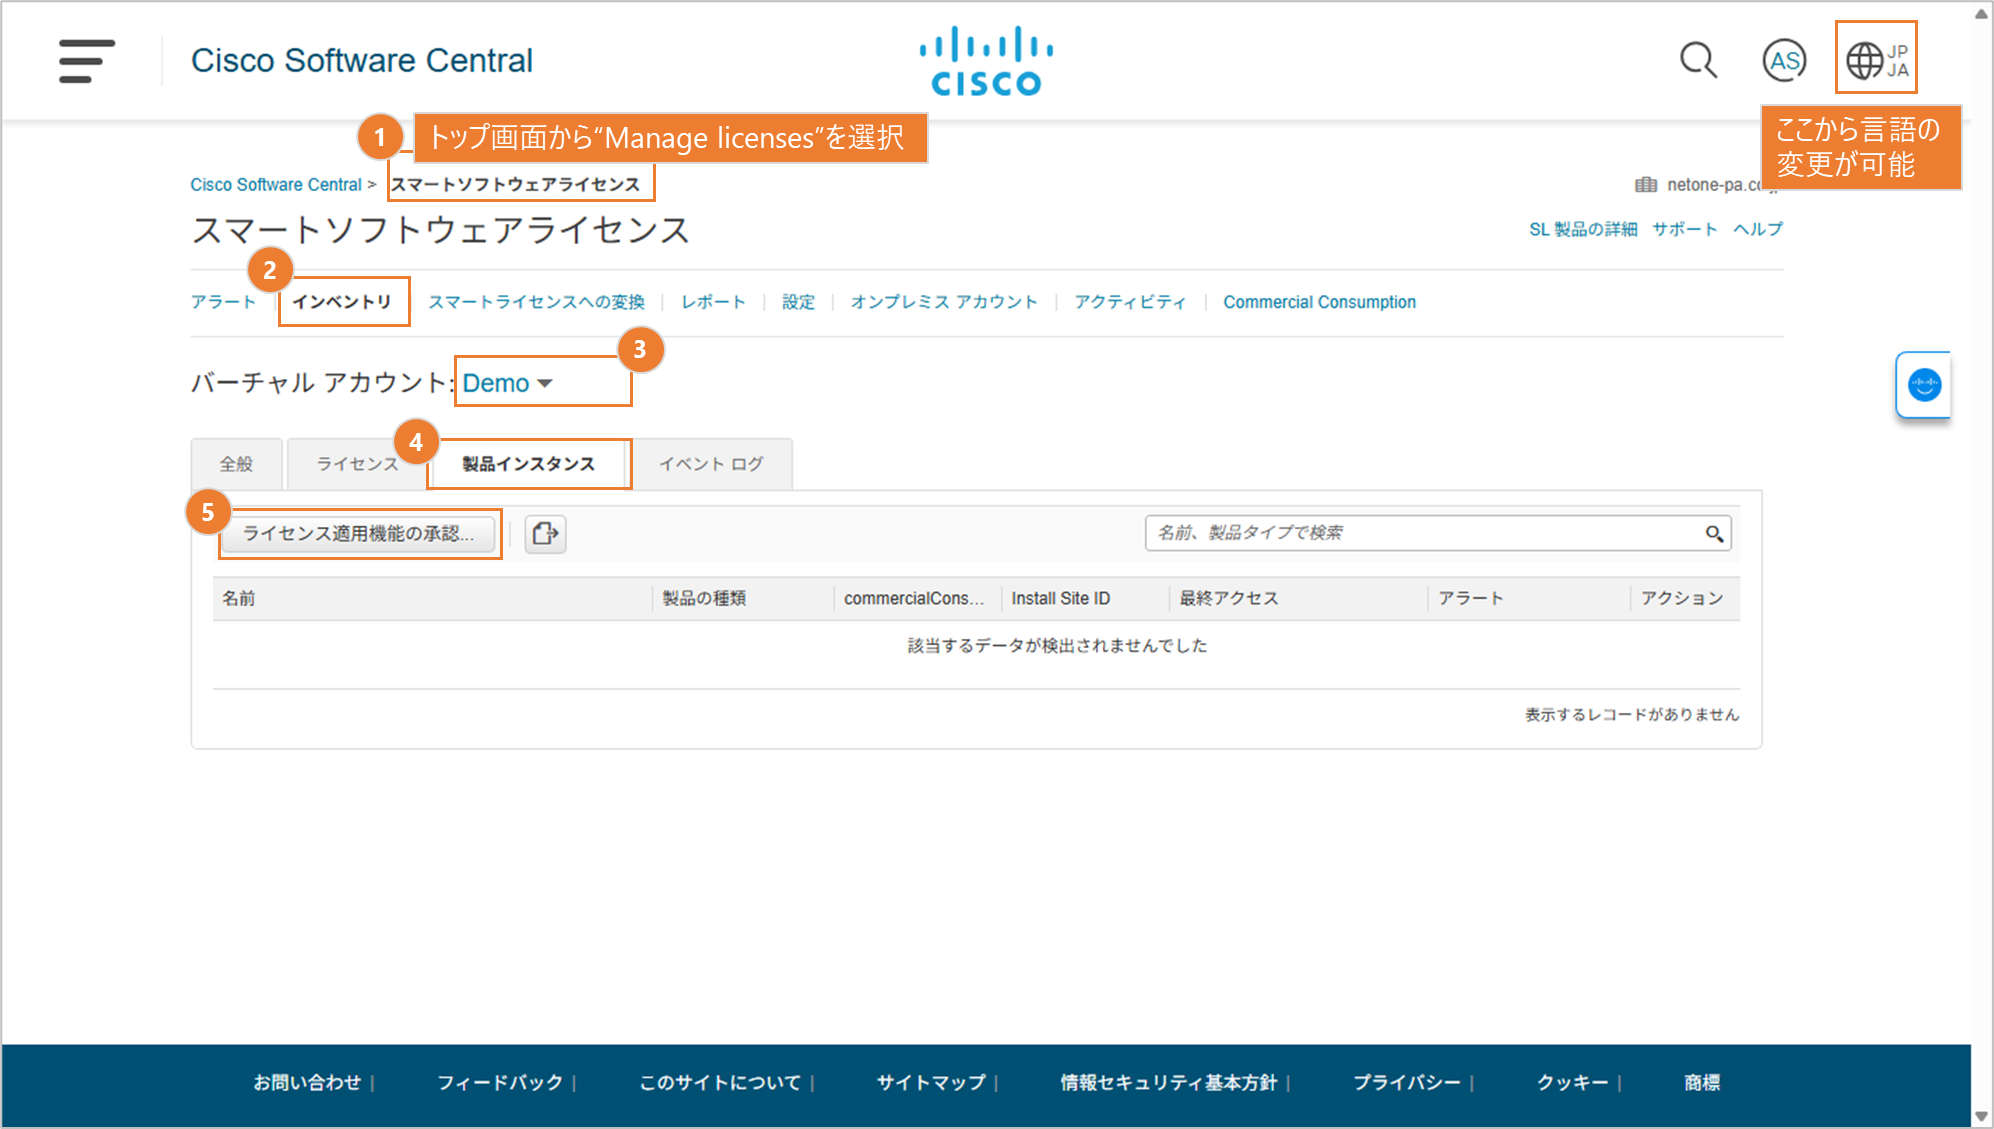Open the インベントリ menu item
Image resolution: width=1994 pixels, height=1129 pixels.
[342, 302]
